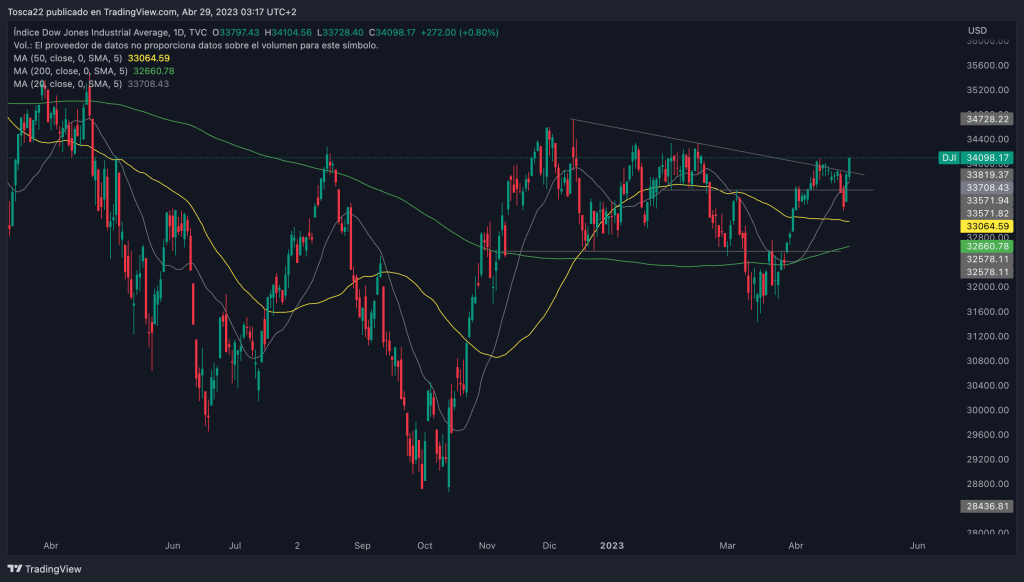Select the MA 20 indicator legend
The width and height of the screenshot is (1024, 582).
click(70, 84)
